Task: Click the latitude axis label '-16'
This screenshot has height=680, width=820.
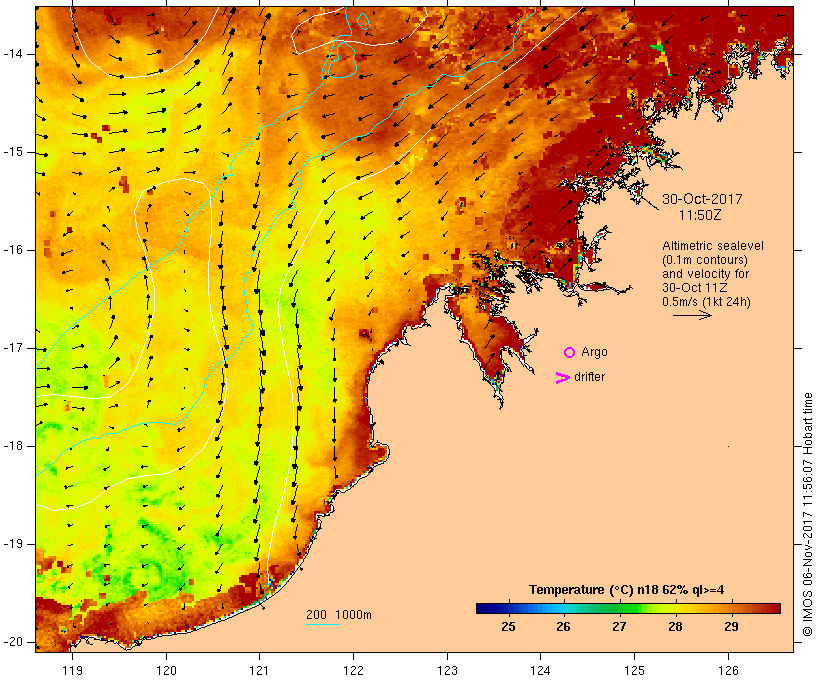Action: (x=12, y=250)
